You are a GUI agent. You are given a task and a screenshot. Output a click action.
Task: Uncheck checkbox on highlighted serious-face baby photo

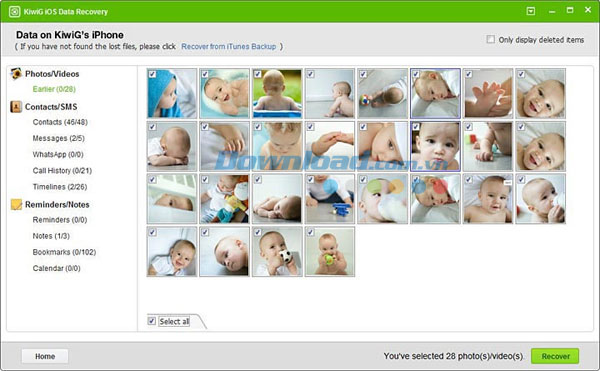[416, 127]
